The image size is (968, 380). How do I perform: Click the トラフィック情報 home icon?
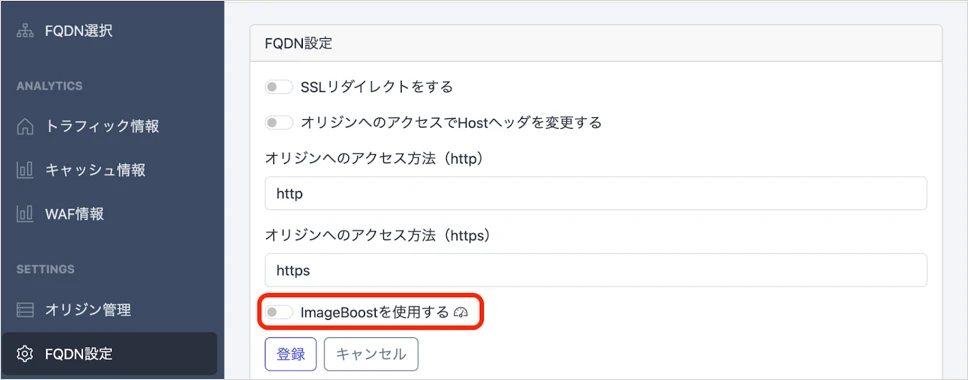click(x=25, y=126)
